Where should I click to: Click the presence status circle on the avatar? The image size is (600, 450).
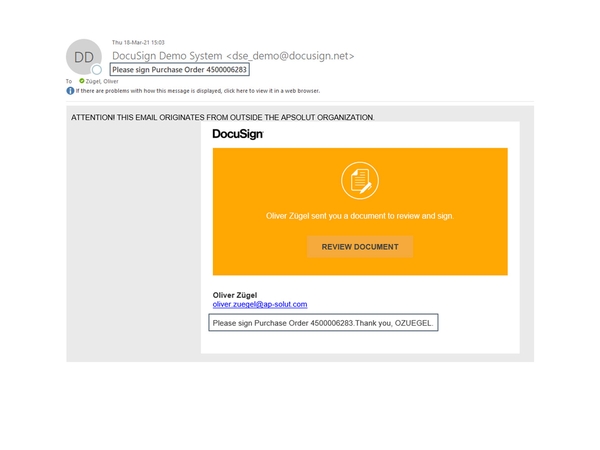[x=97, y=70]
